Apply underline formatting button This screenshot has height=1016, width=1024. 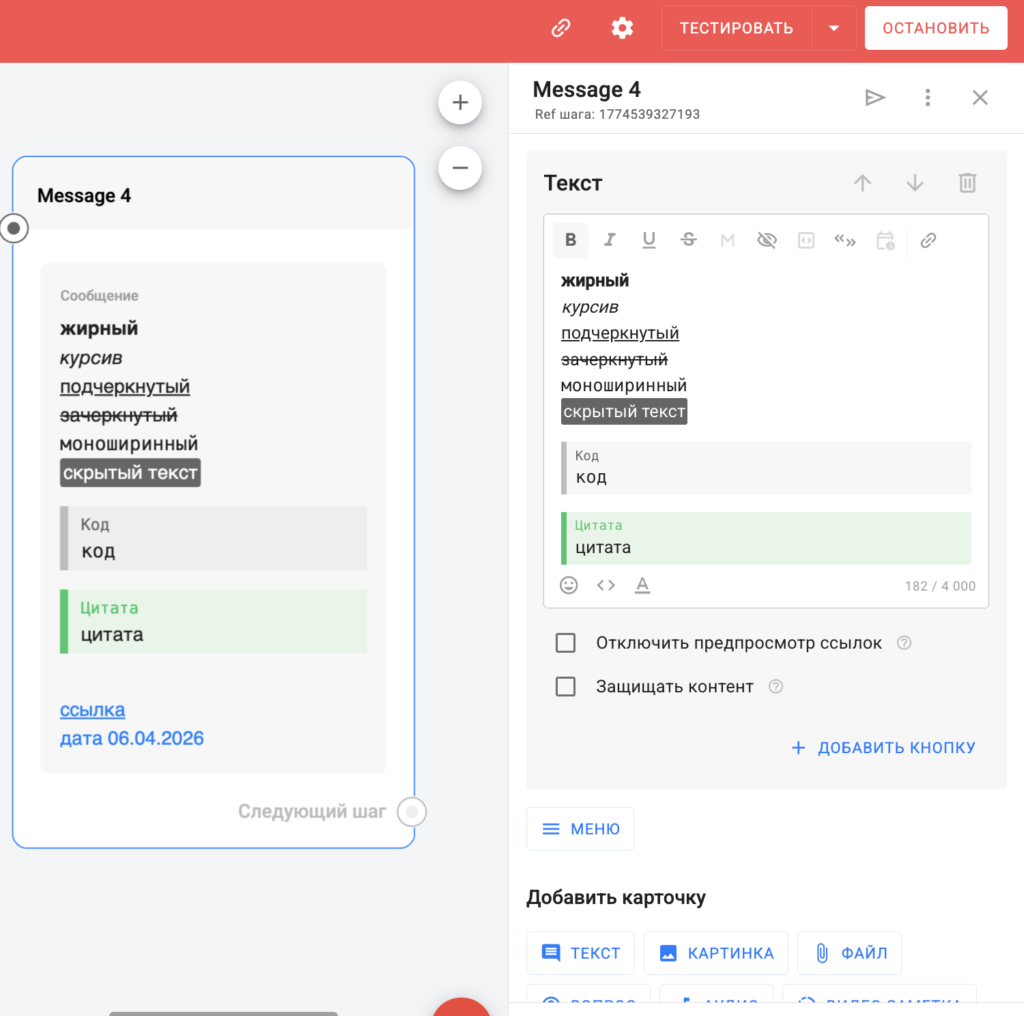point(649,240)
